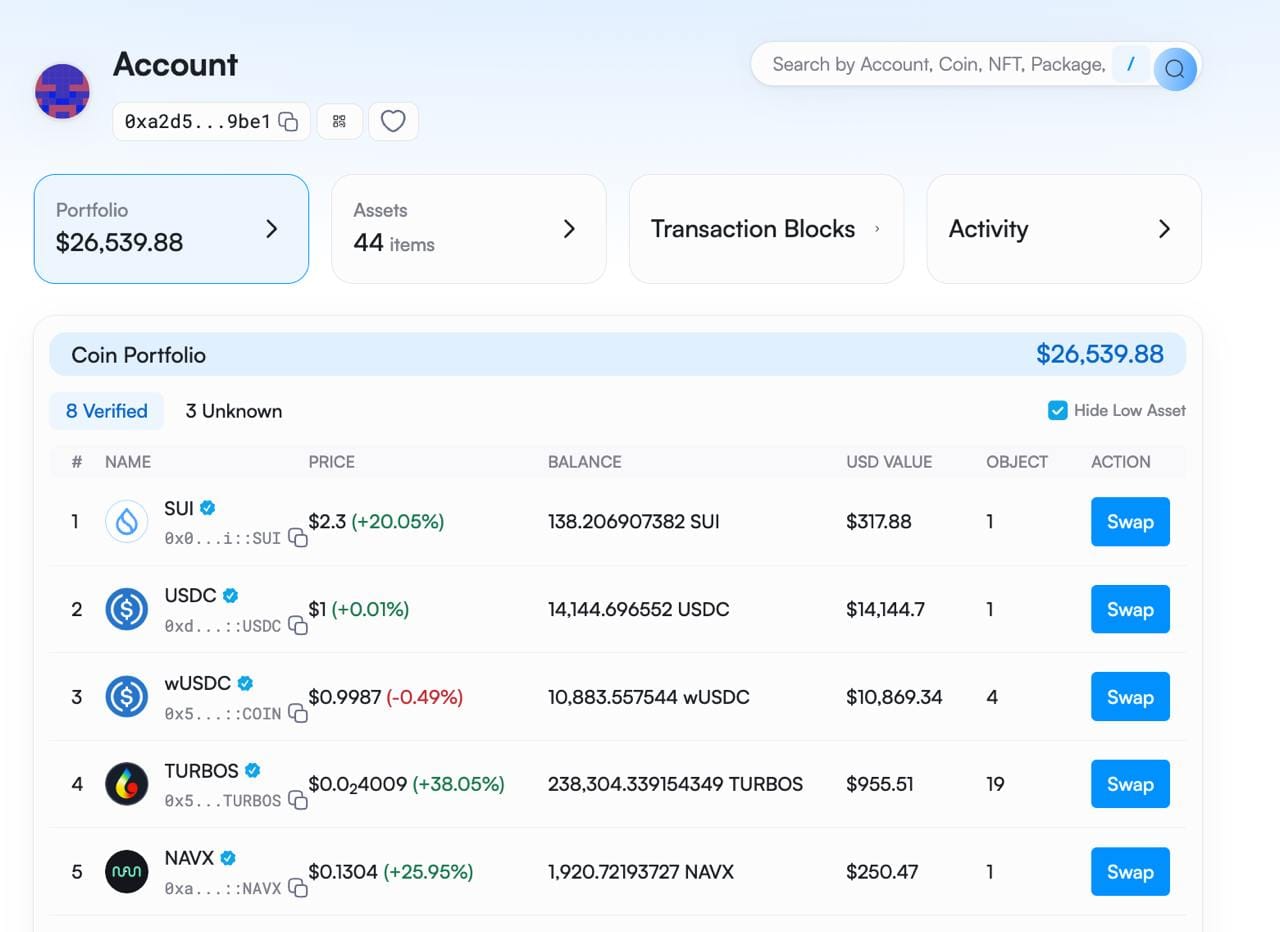
Task: Expand the Transaction Blocks small chevron
Action: 877,229
